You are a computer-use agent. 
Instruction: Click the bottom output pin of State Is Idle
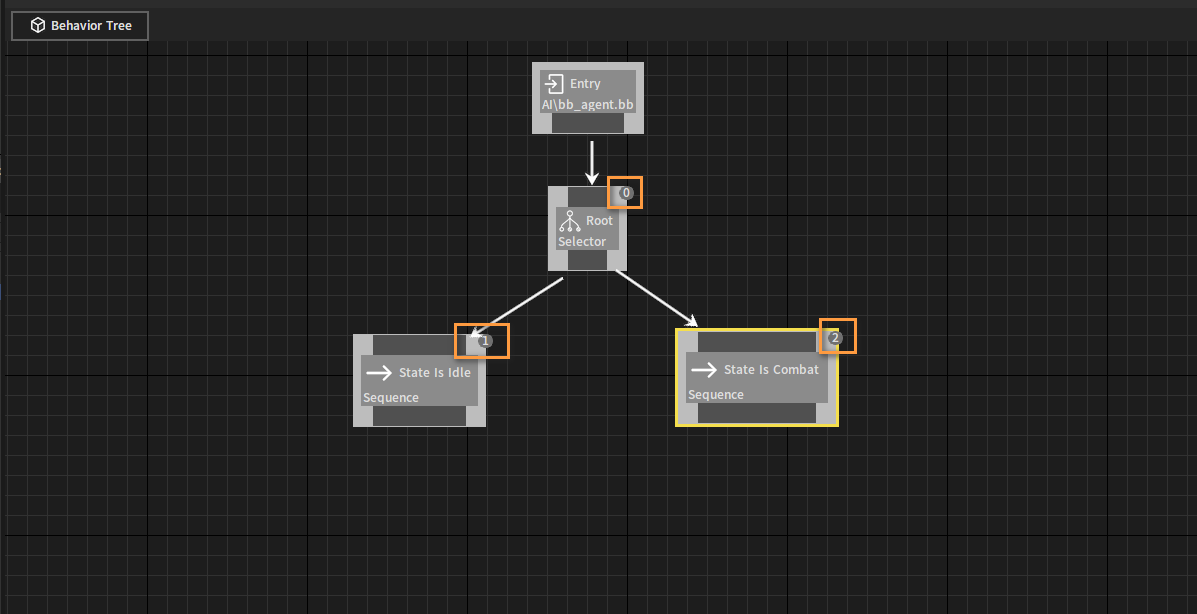point(419,416)
